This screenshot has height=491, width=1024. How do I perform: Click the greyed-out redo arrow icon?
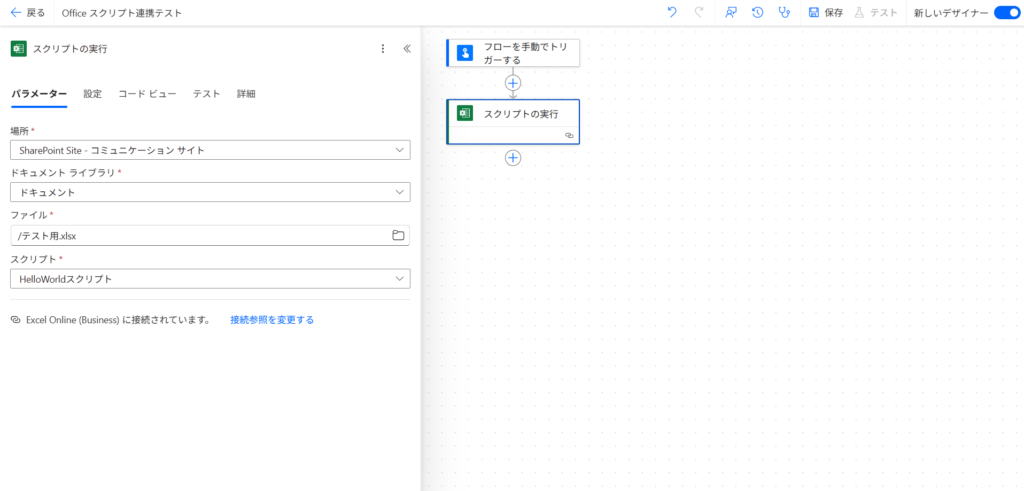699,12
